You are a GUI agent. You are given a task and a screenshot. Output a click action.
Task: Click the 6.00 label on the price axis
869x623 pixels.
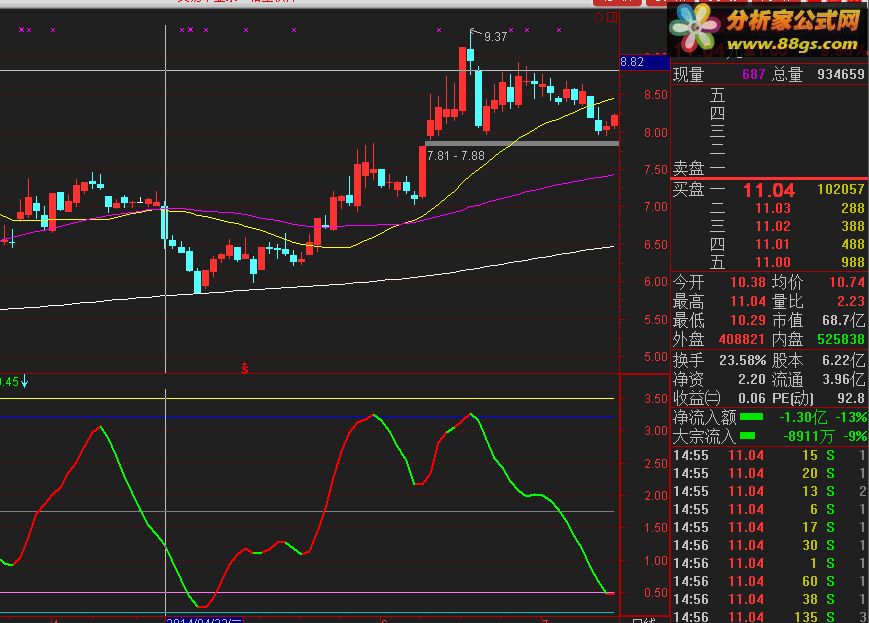click(656, 282)
